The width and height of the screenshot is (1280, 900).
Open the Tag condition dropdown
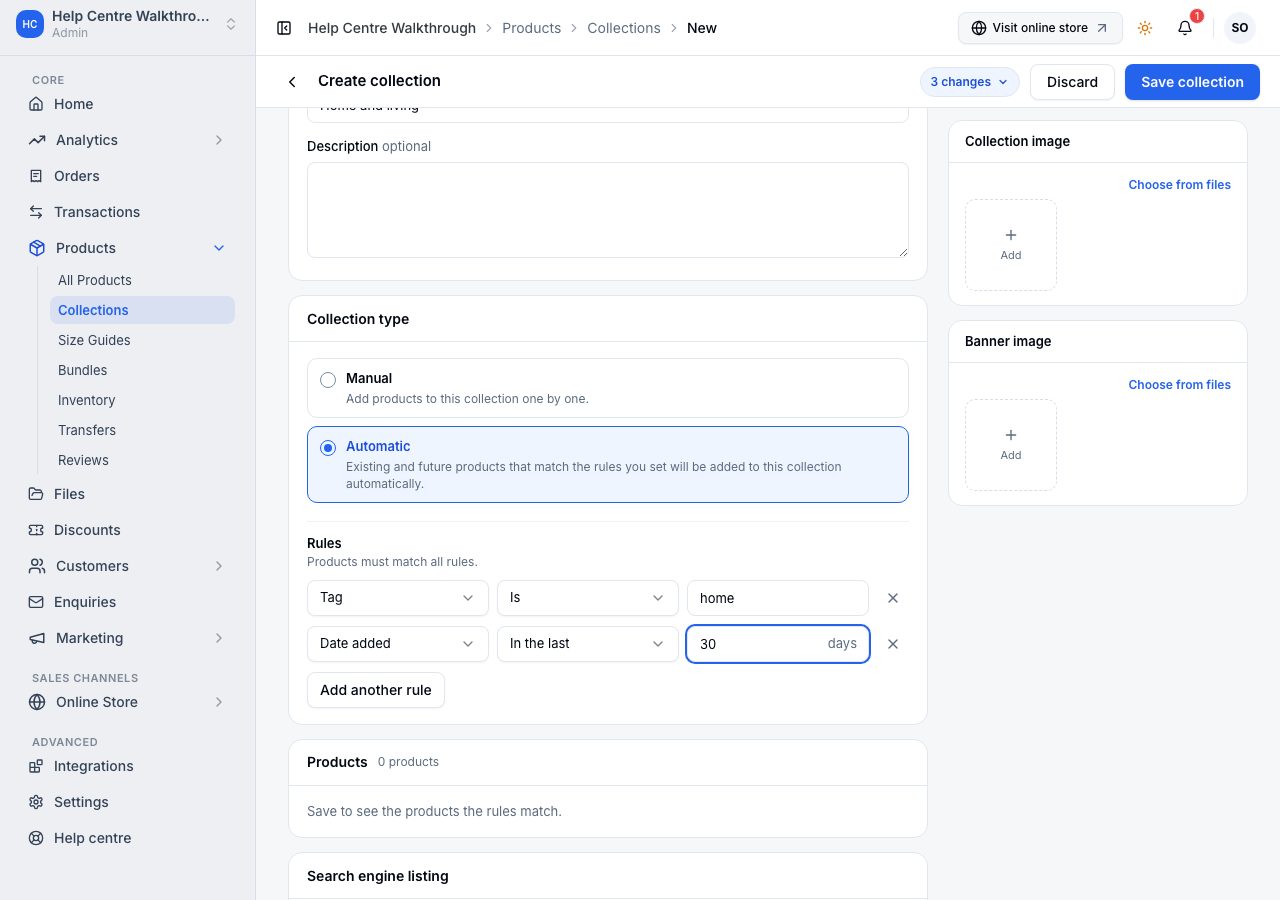tap(398, 598)
